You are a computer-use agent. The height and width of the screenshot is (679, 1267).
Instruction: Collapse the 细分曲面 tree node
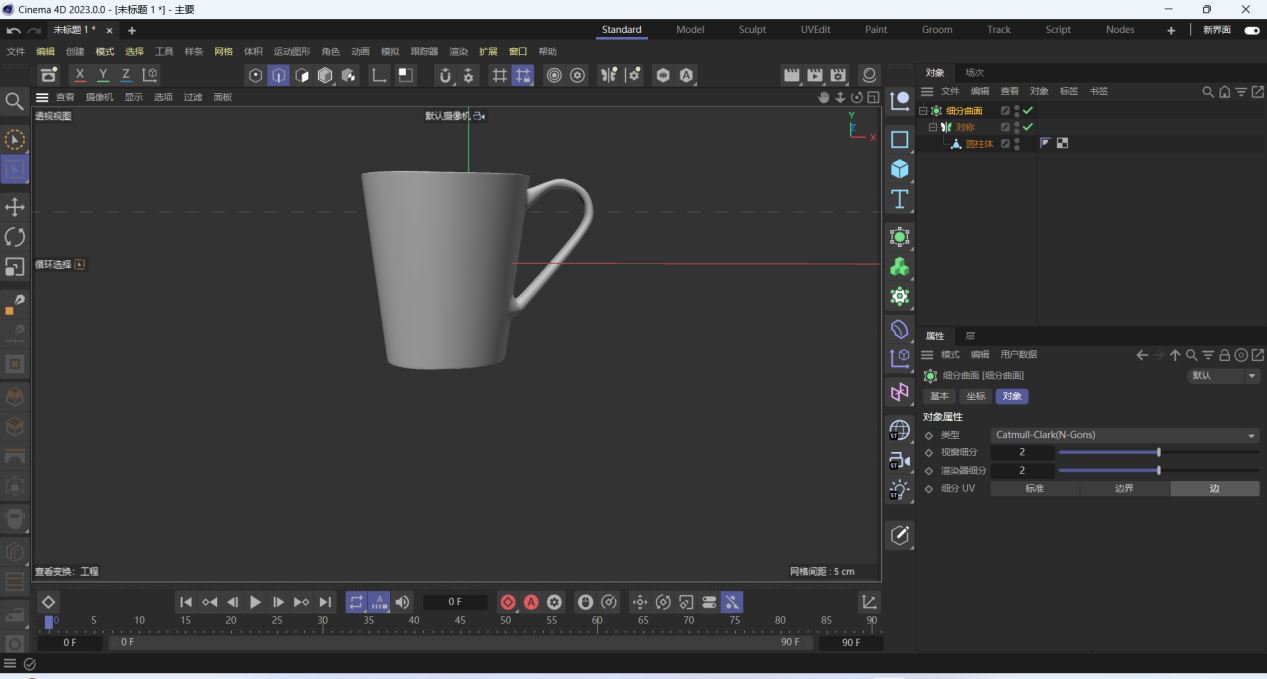[923, 111]
